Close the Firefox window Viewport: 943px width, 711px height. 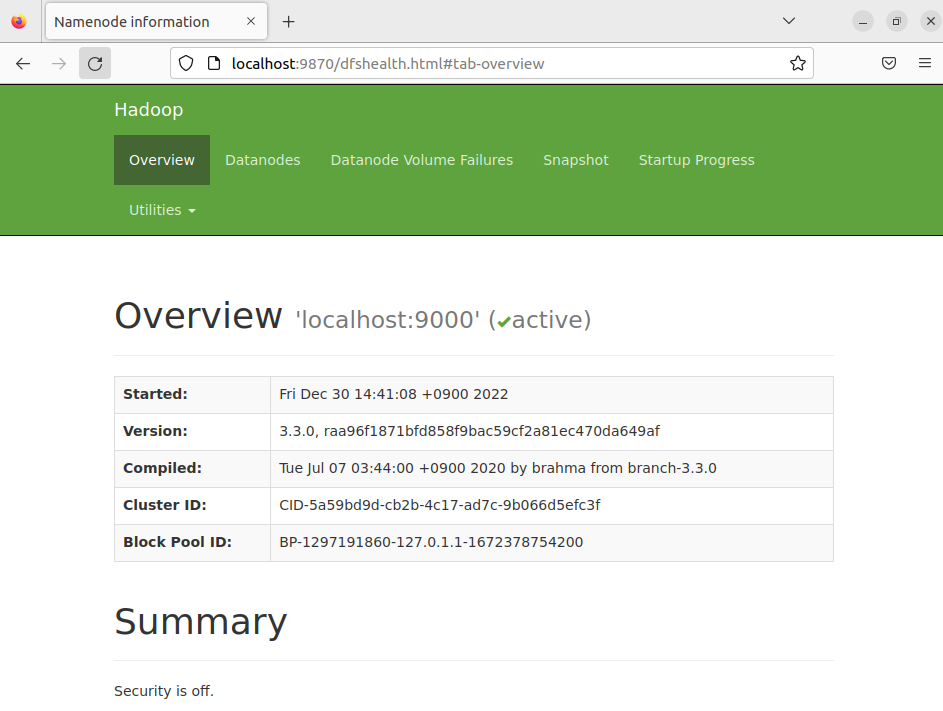pyautogui.click(x=931, y=22)
